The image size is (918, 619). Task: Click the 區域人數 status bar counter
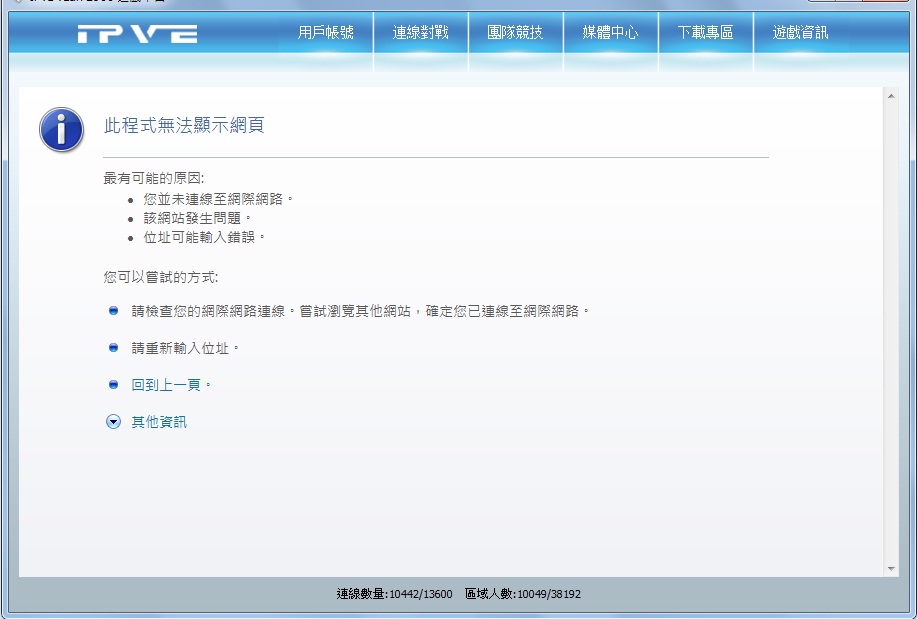[x=522, y=594]
